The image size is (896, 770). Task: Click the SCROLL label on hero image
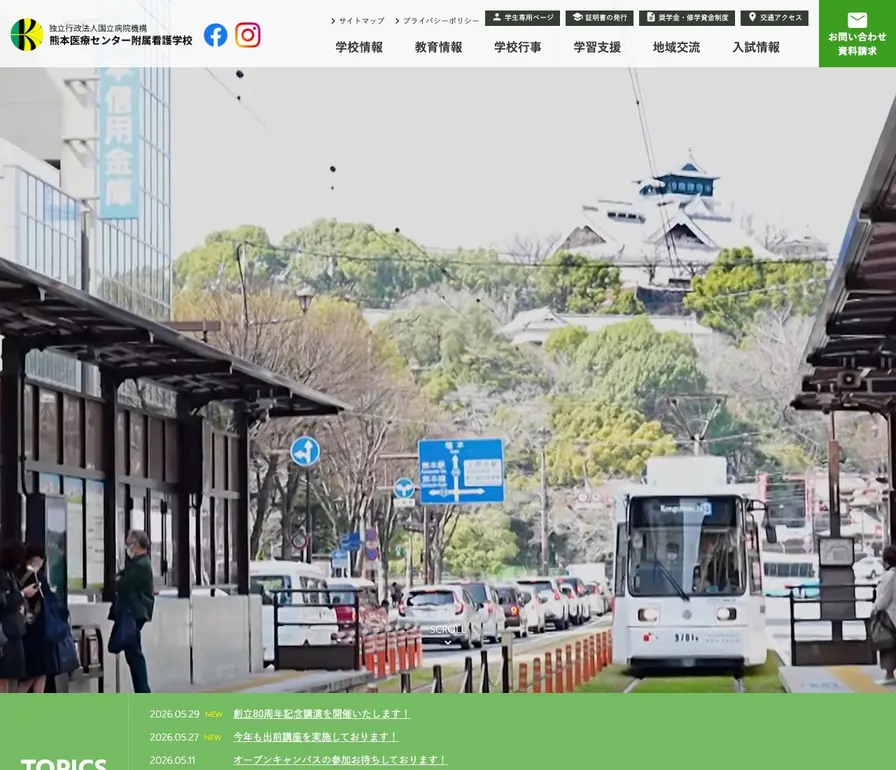[448, 629]
